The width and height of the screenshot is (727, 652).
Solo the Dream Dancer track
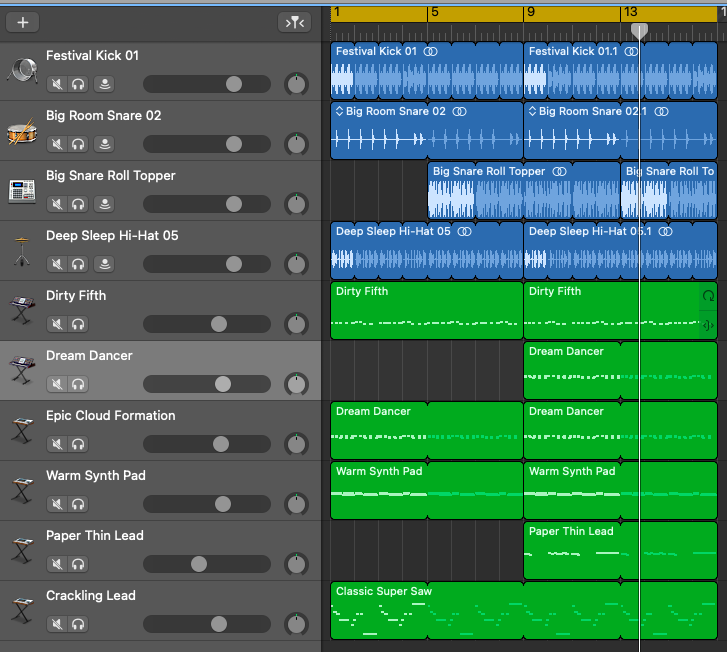pos(78,384)
